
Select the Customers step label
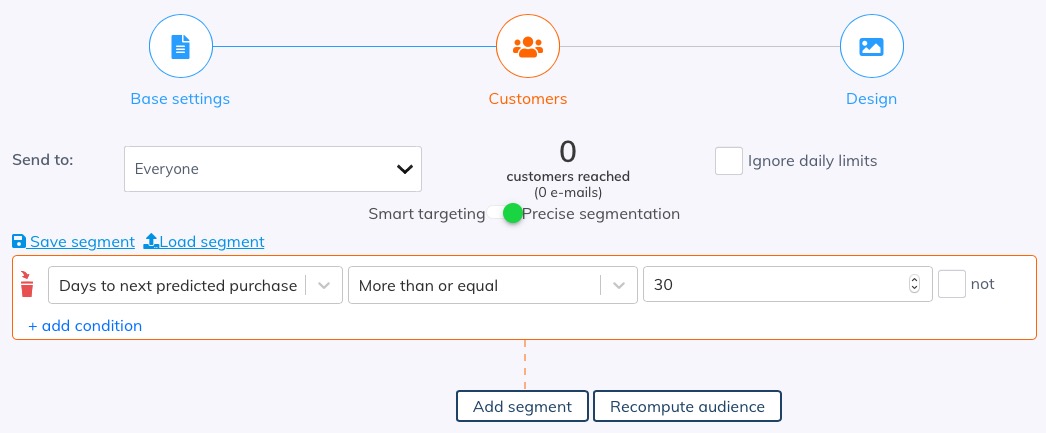[527, 99]
